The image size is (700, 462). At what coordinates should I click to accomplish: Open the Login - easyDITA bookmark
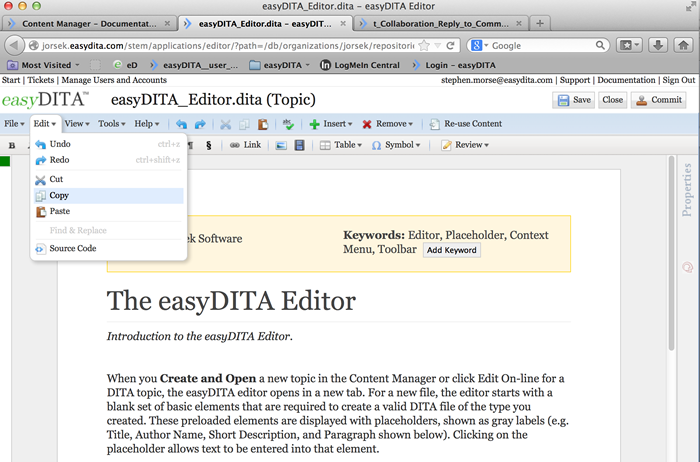(x=454, y=65)
